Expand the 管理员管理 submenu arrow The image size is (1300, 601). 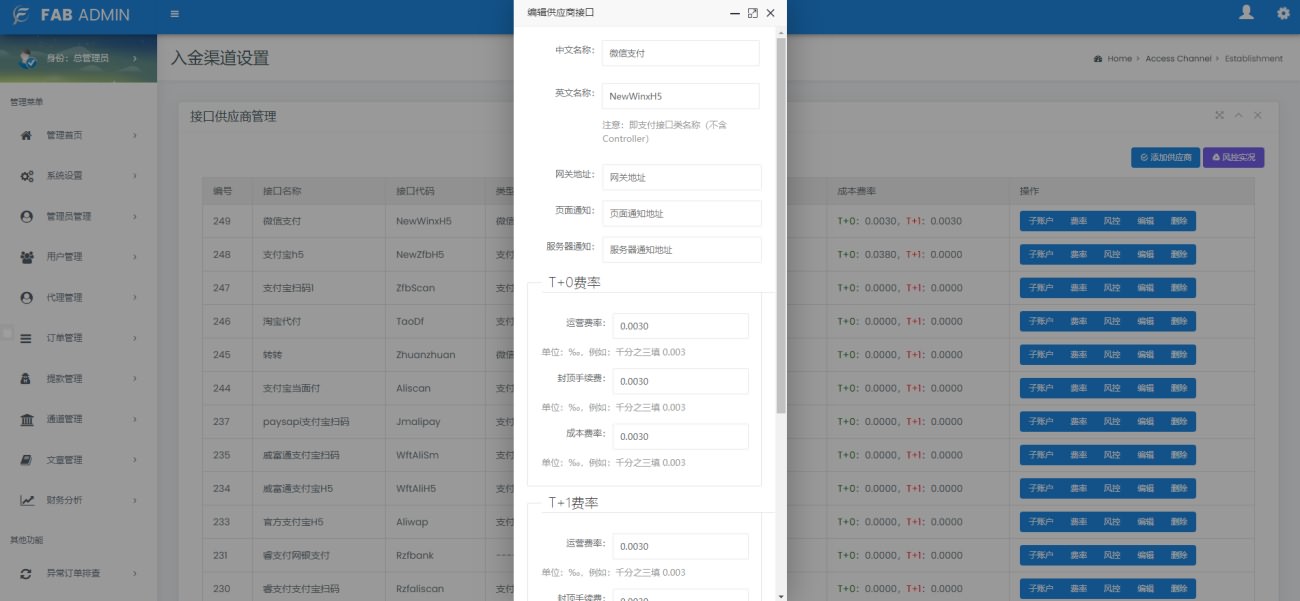(135, 216)
